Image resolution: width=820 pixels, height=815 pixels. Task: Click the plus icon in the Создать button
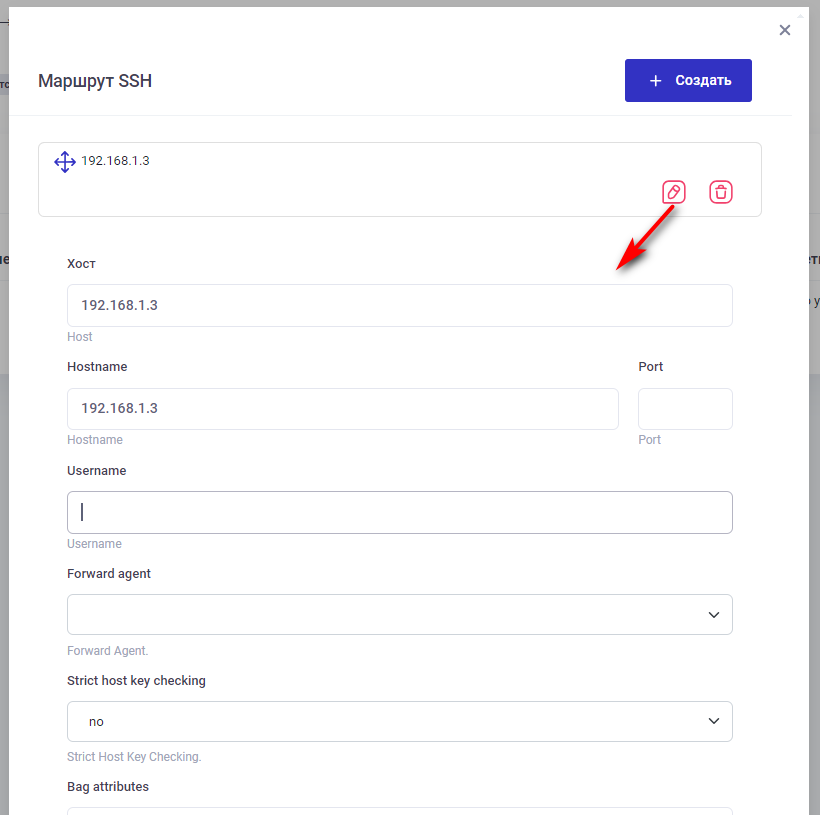(656, 81)
